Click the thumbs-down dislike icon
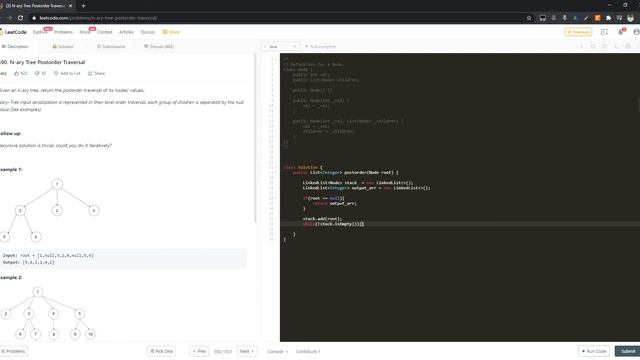 [x=37, y=73]
